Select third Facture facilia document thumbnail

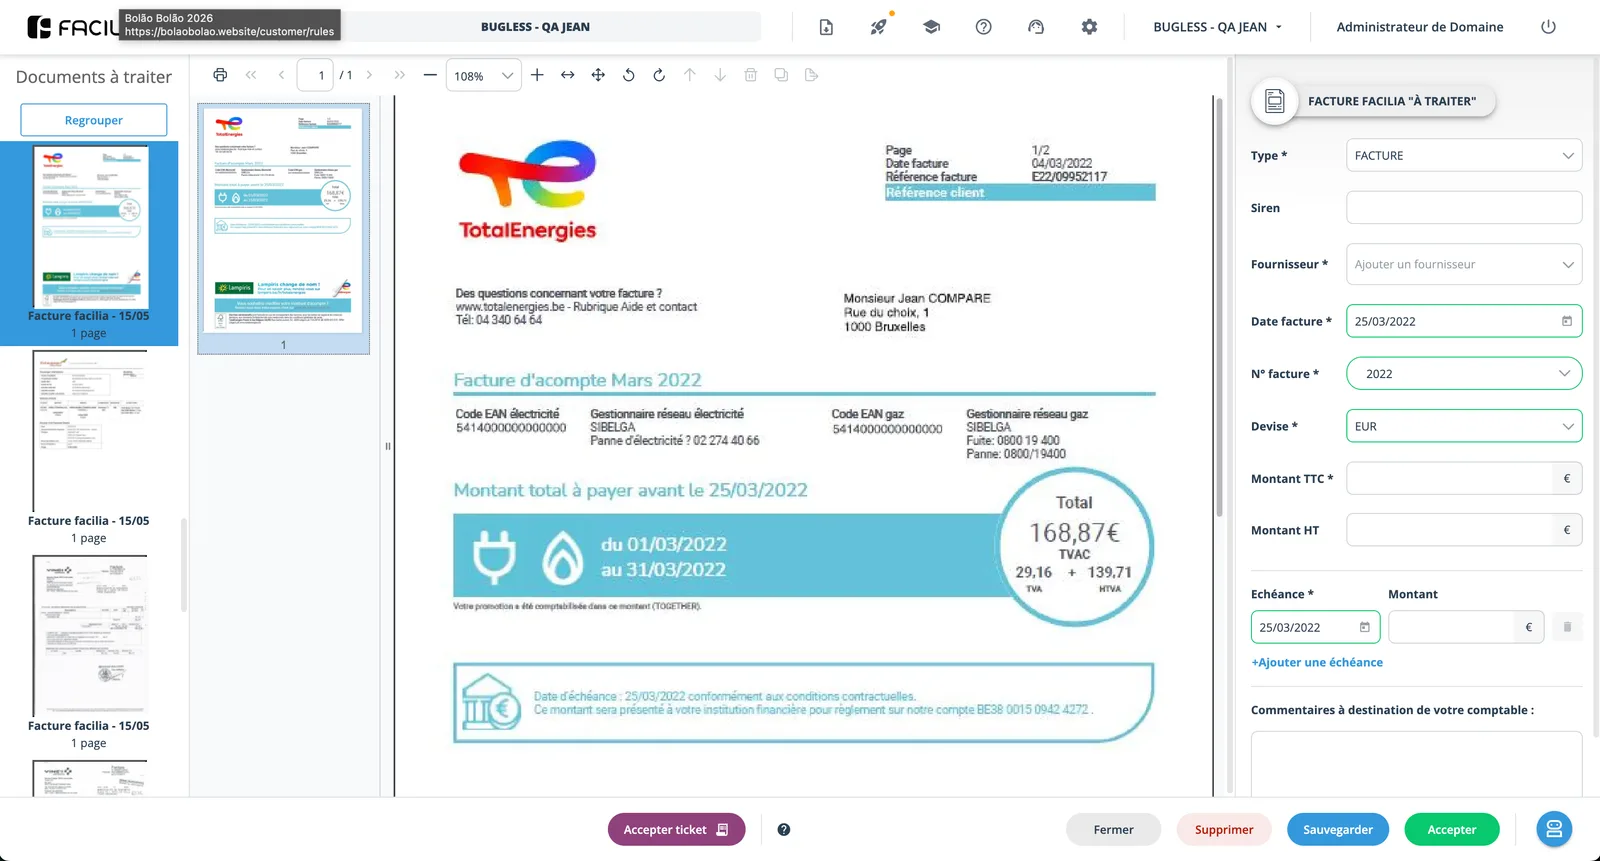click(x=90, y=636)
